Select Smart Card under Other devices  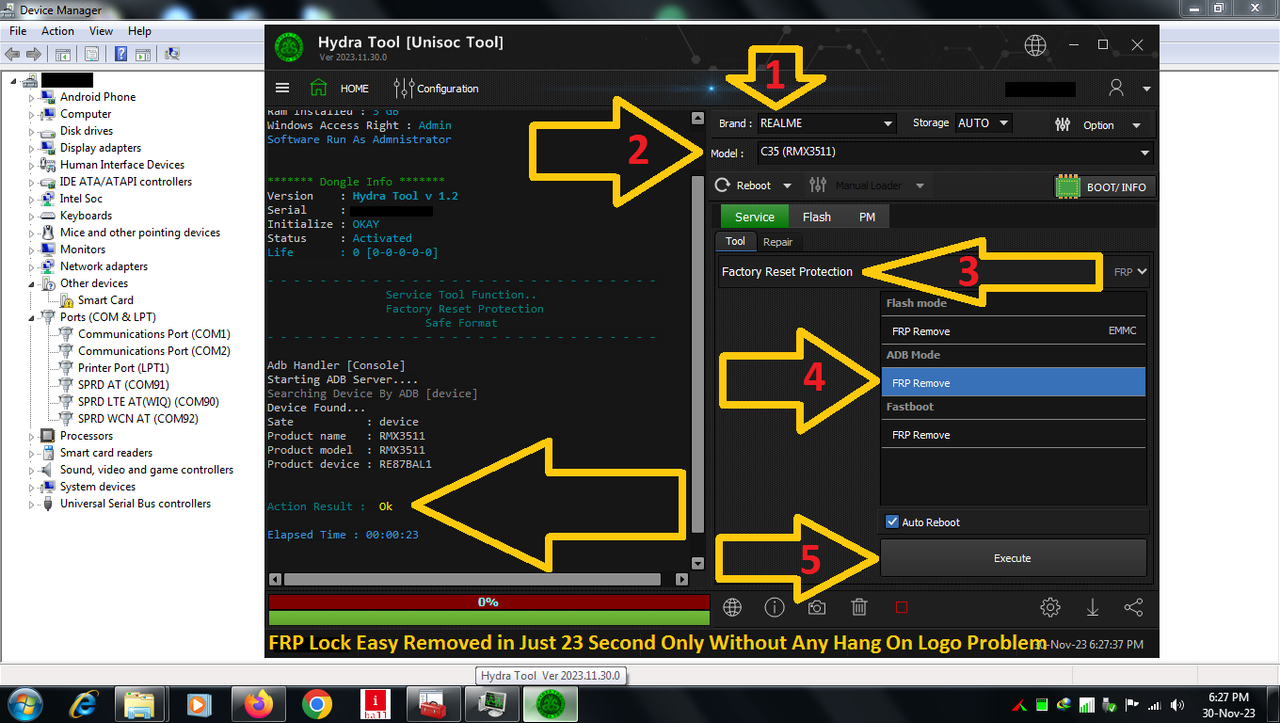(x=105, y=300)
